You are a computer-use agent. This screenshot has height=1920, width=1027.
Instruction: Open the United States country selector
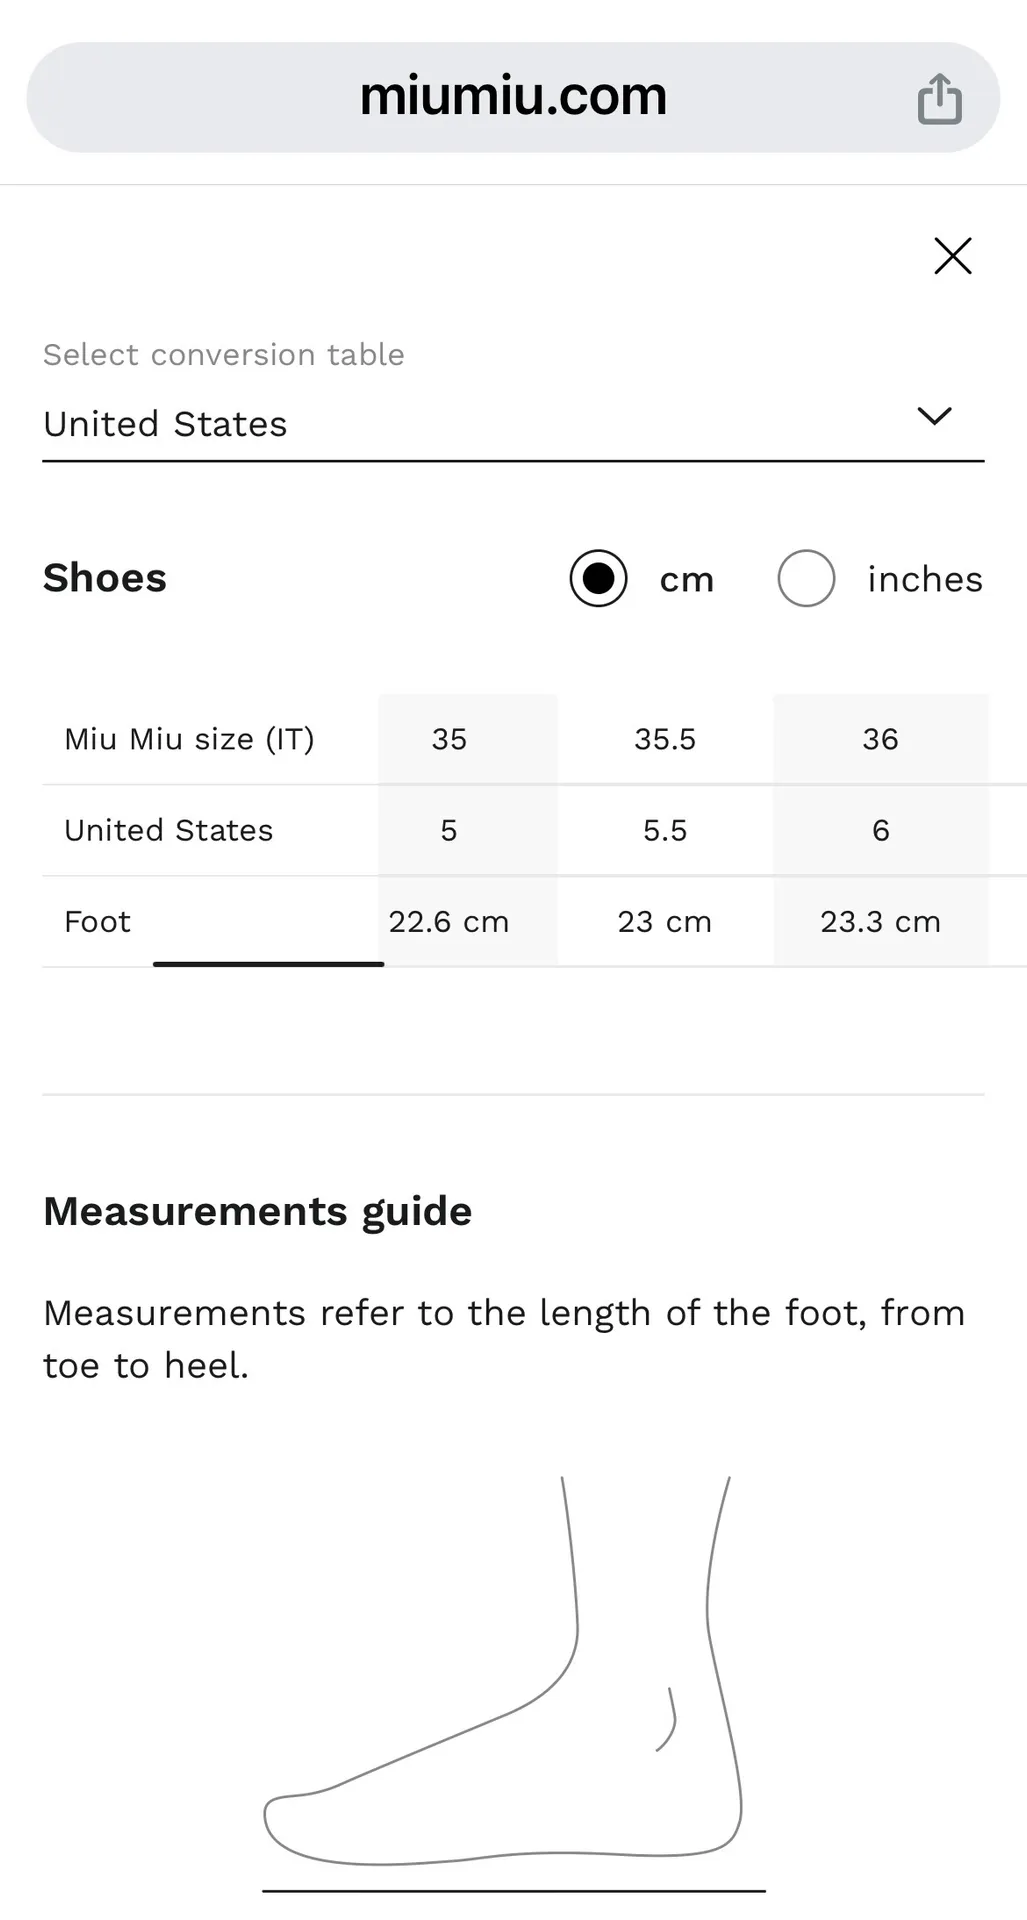[166, 424]
